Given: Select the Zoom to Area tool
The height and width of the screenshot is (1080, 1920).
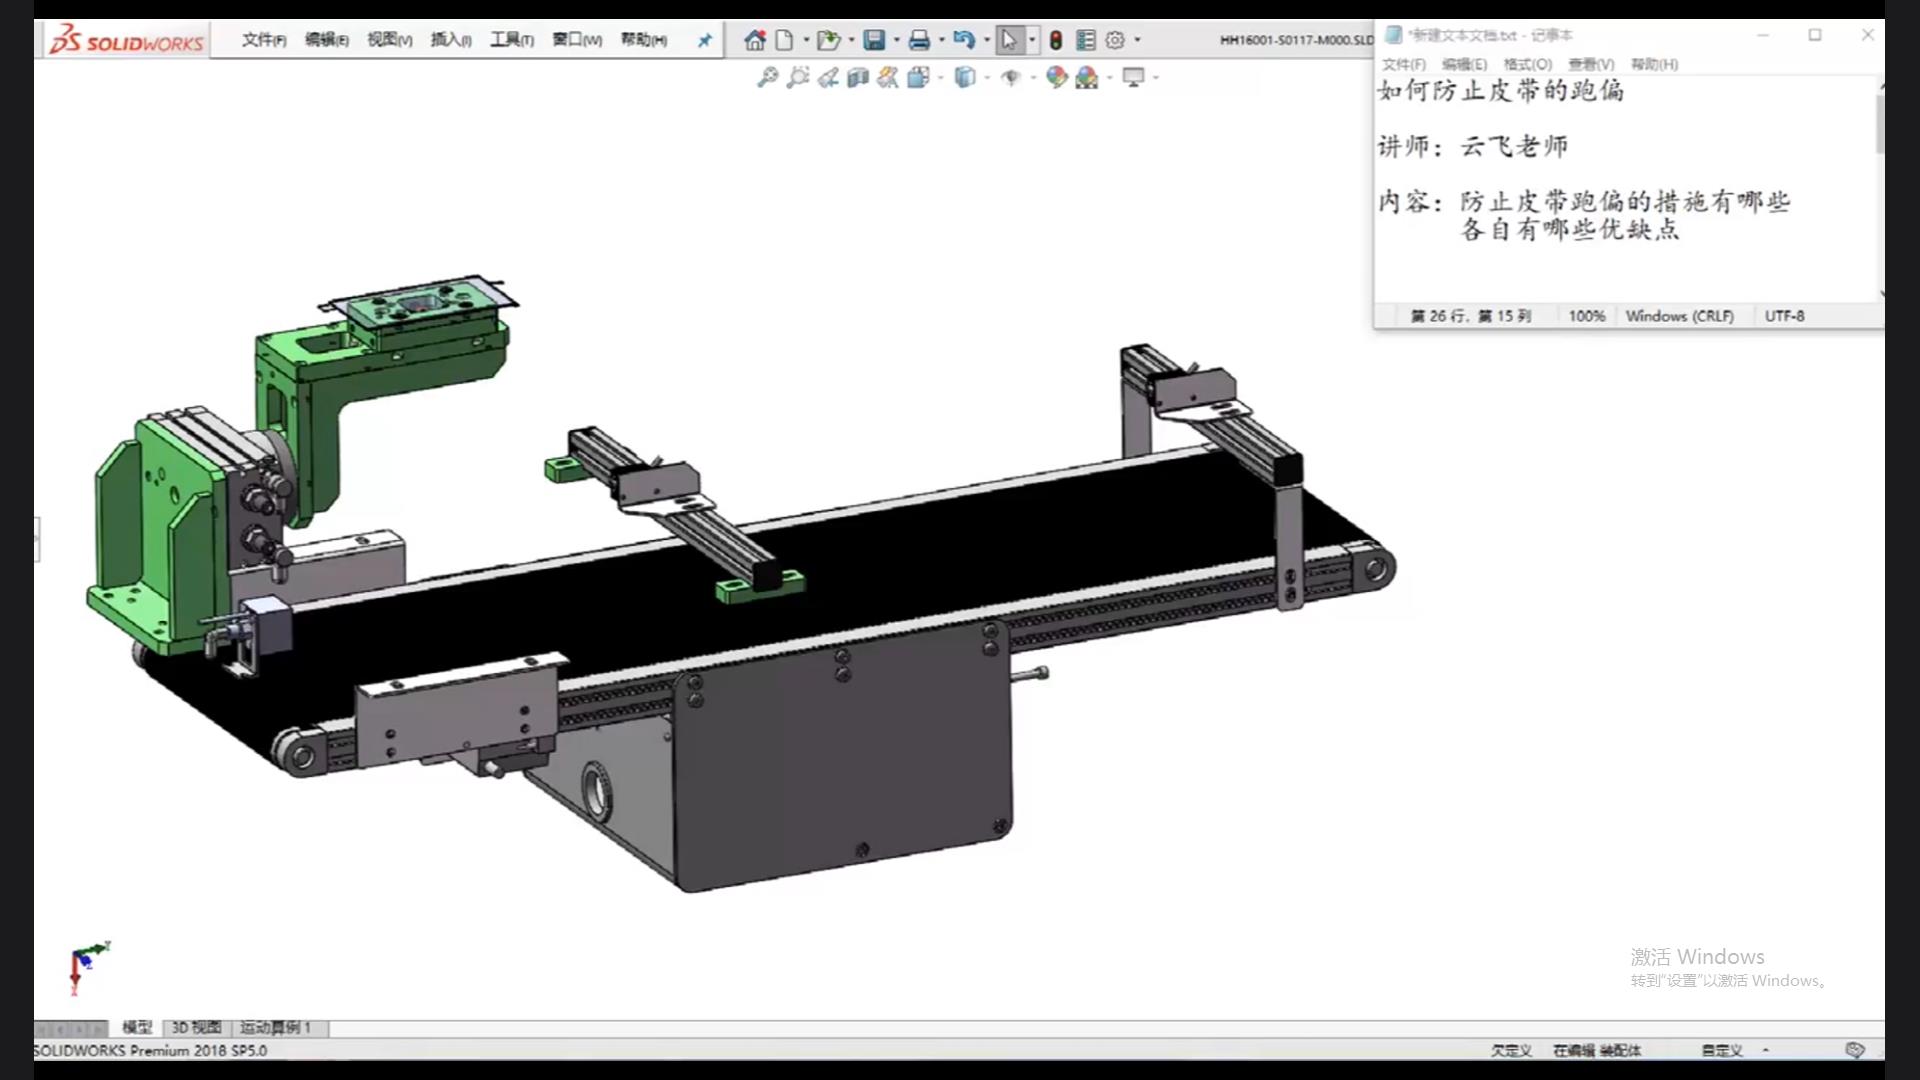Looking at the screenshot, I should click(797, 77).
